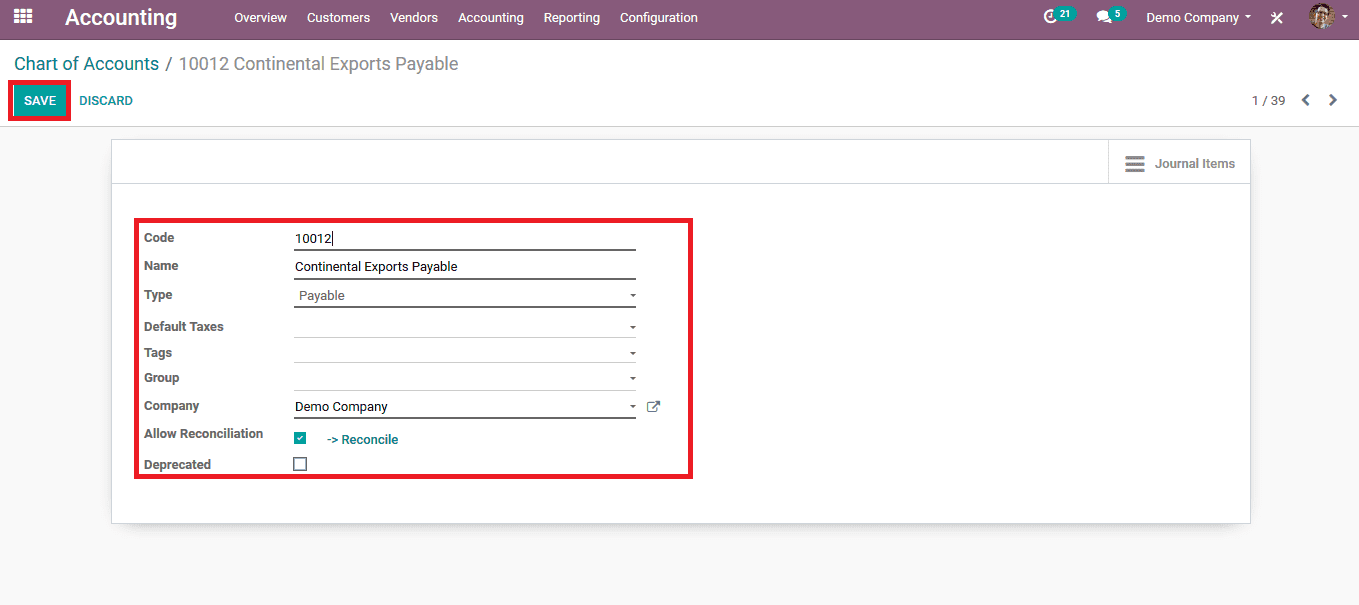Open the Company field dropdown arrow
Viewport: 1359px width, 605px height.
(632, 407)
